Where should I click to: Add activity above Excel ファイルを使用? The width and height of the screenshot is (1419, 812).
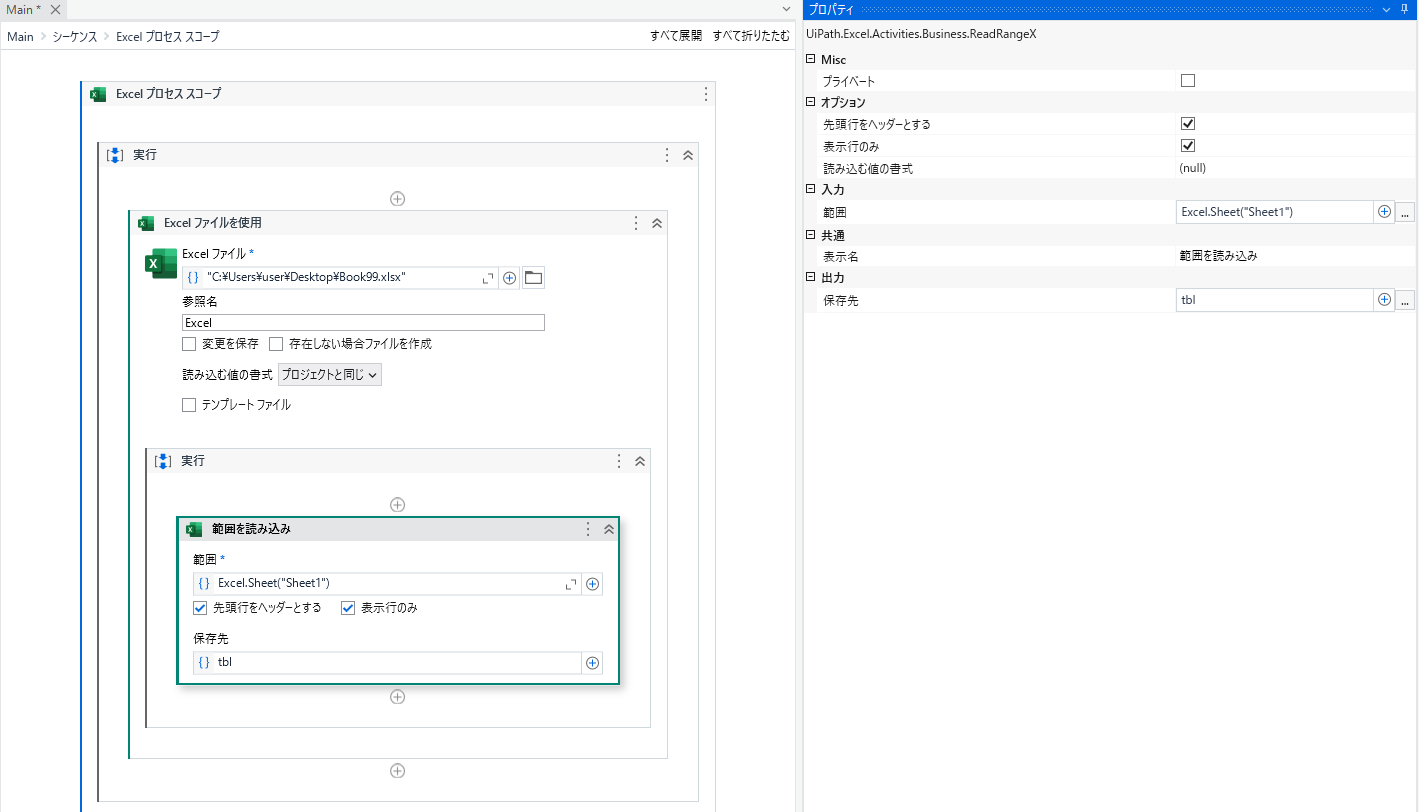[397, 198]
